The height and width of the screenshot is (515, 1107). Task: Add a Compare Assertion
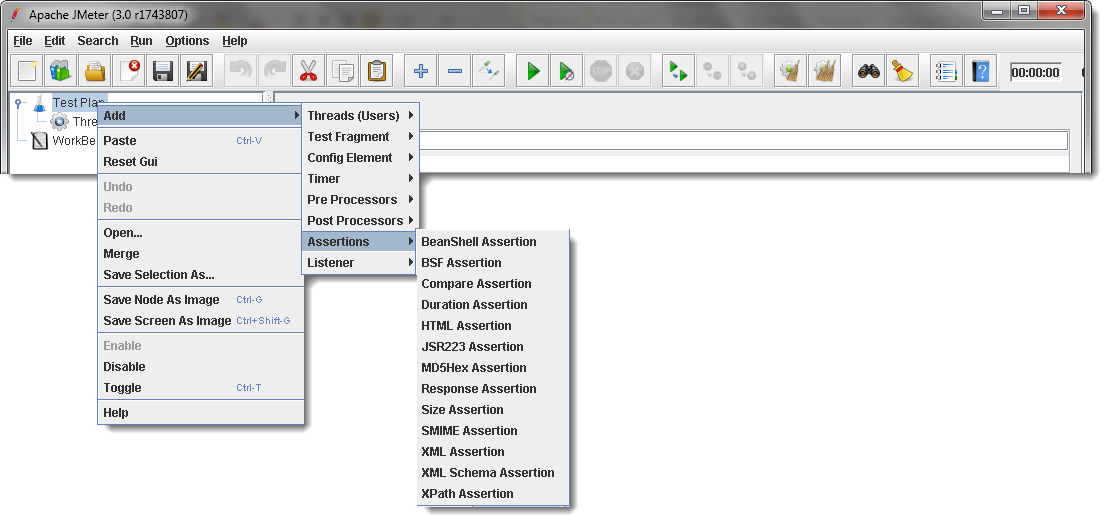pyautogui.click(x=493, y=284)
